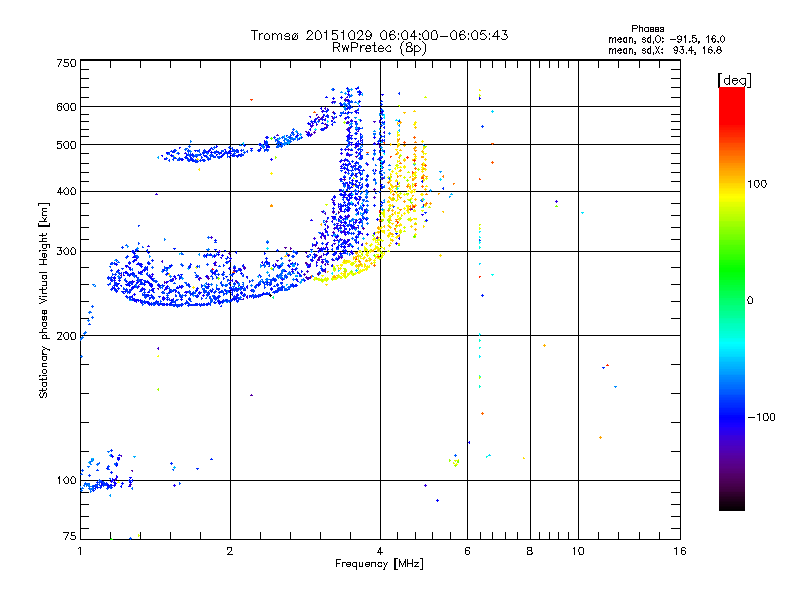This screenshot has height=600, width=800.
Task: Click the '16' frequency tick label
Action: click(680, 551)
